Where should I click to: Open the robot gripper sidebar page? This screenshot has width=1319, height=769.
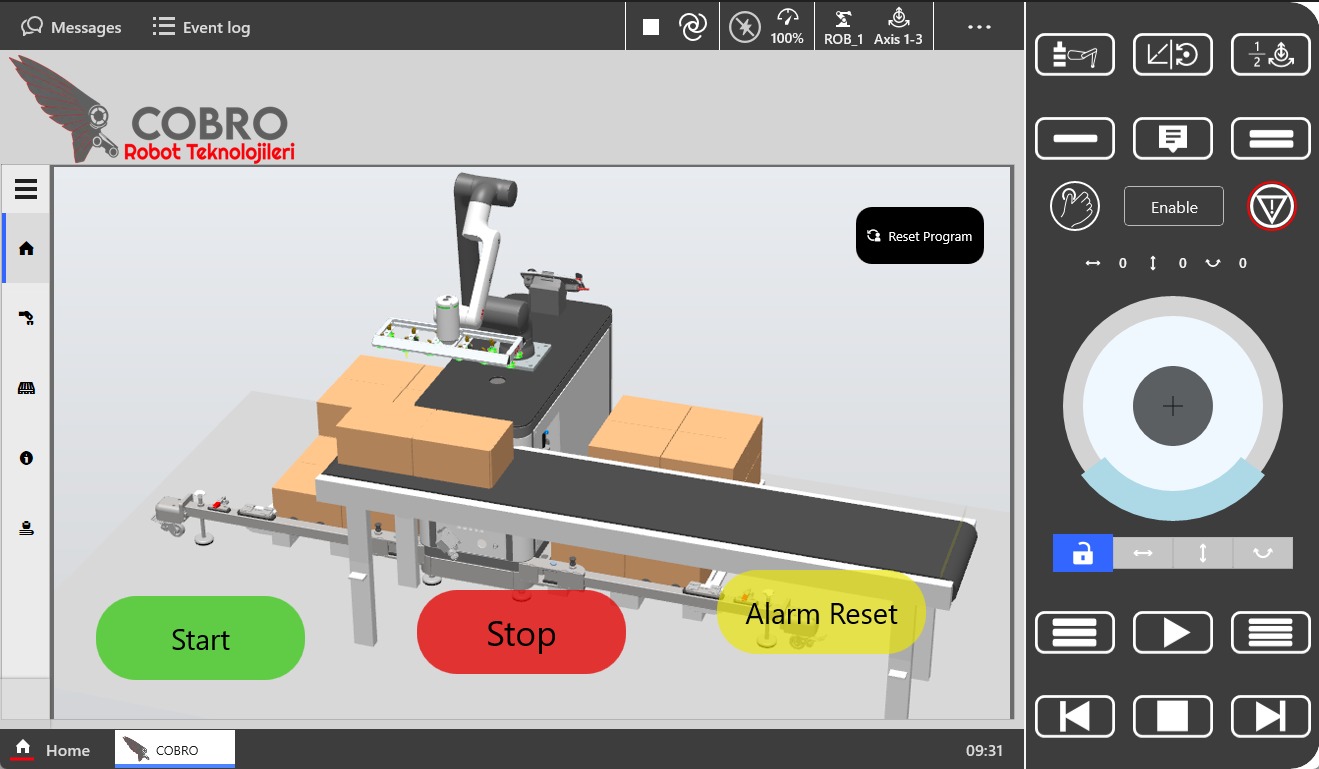click(27, 318)
